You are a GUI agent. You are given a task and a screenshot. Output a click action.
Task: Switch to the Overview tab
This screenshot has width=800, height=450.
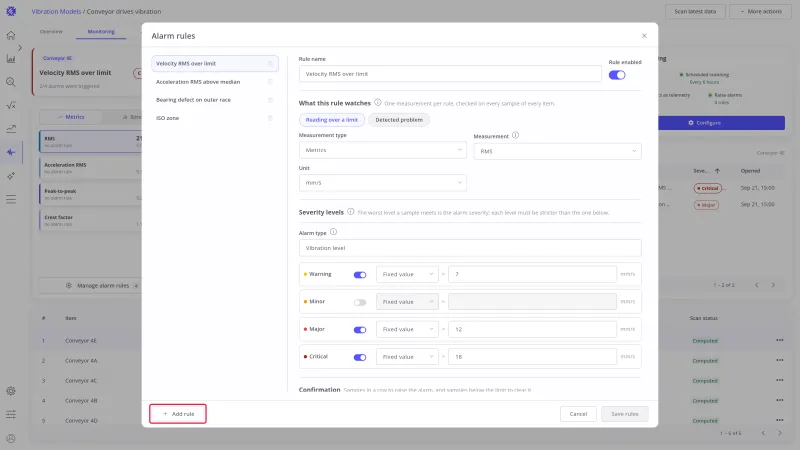(51, 32)
